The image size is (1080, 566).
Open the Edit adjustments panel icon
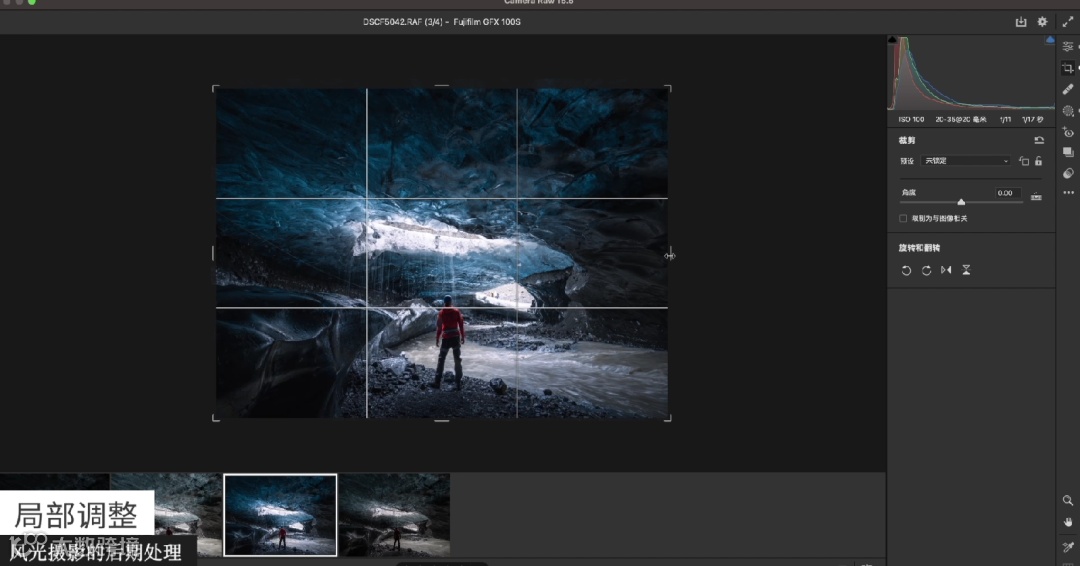point(1068,46)
